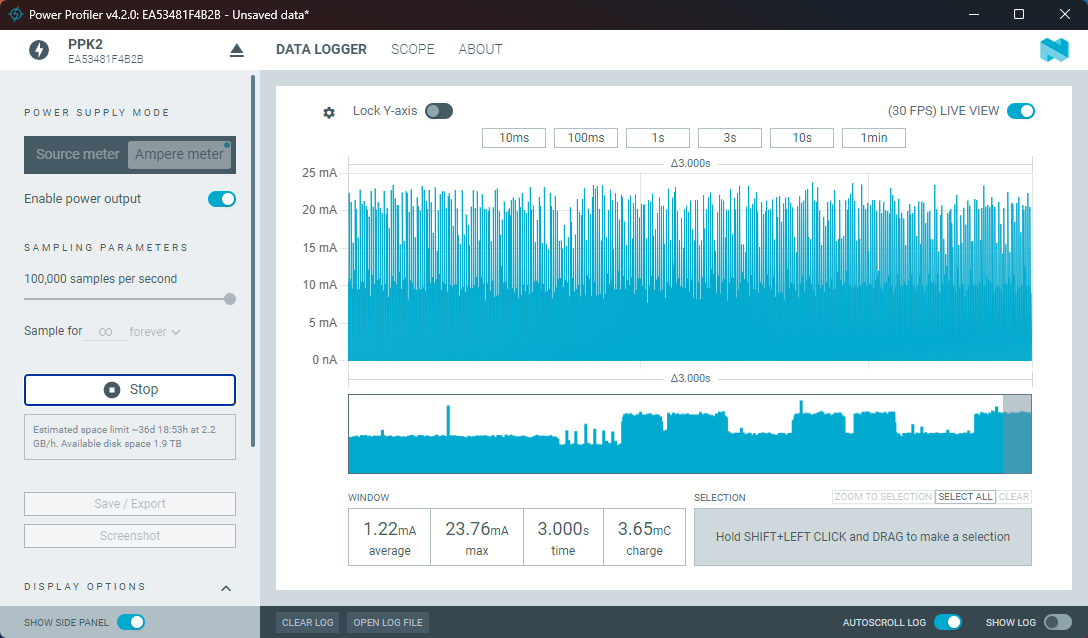Switch to the Scope tab
1088x638 pixels.
(x=412, y=49)
